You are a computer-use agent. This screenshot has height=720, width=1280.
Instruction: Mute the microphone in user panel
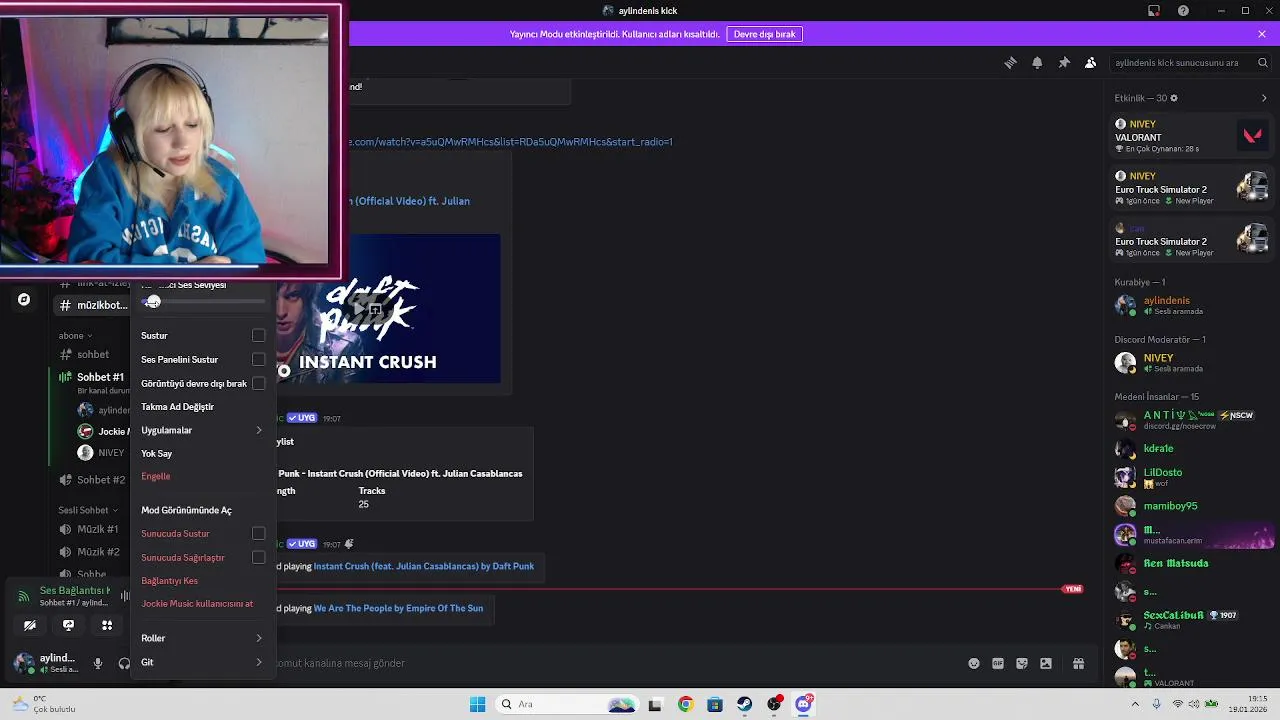(98, 663)
